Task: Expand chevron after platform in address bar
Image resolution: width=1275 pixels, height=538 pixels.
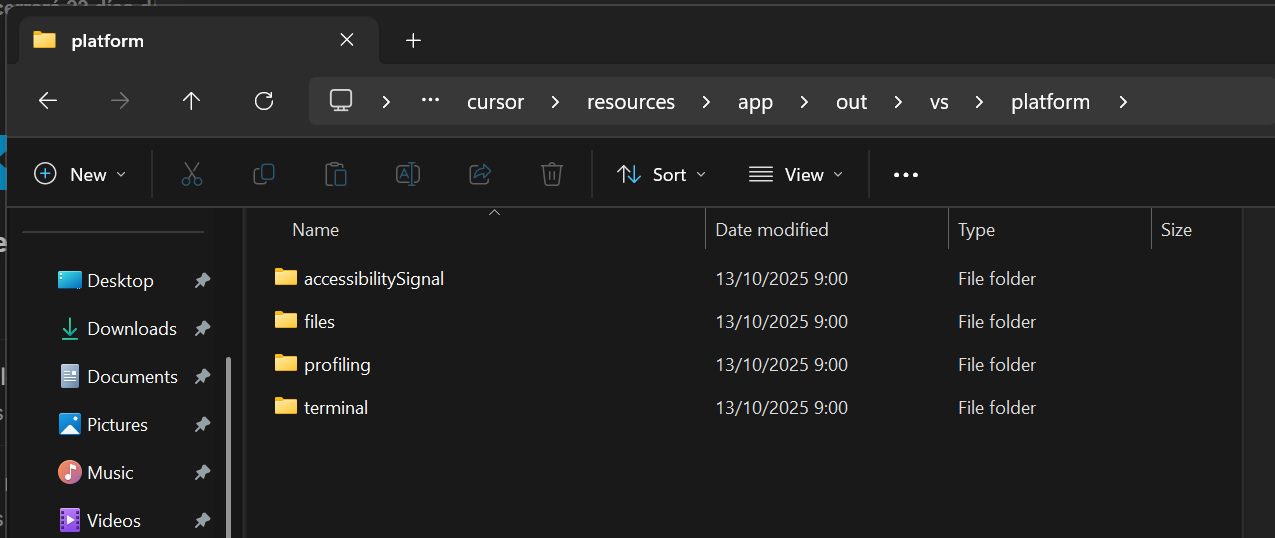Action: click(x=1123, y=102)
